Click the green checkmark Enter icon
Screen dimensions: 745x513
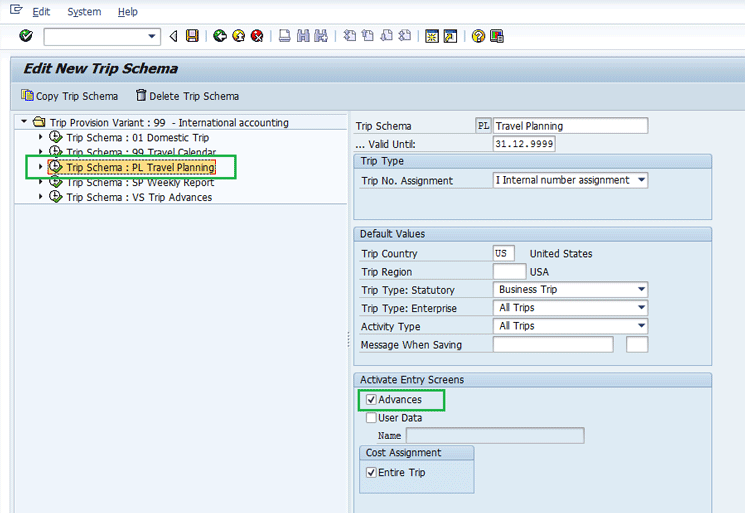[26, 36]
